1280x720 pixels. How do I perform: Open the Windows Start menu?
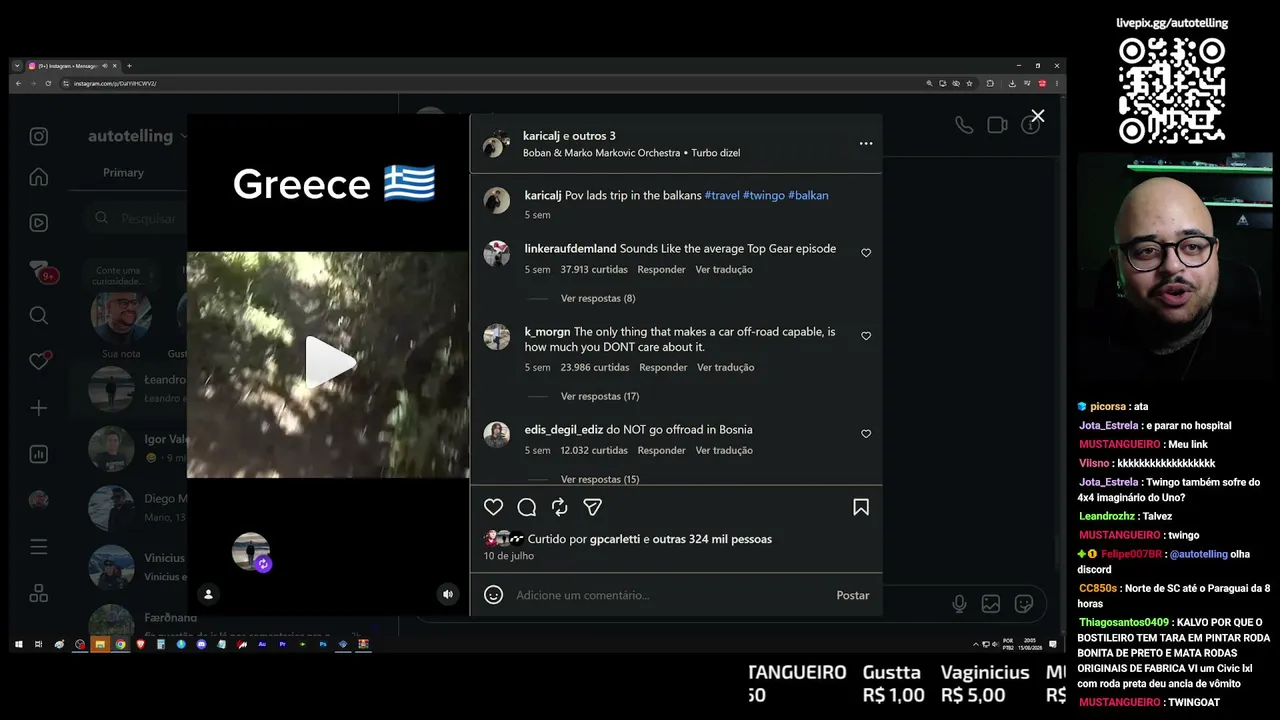click(18, 644)
